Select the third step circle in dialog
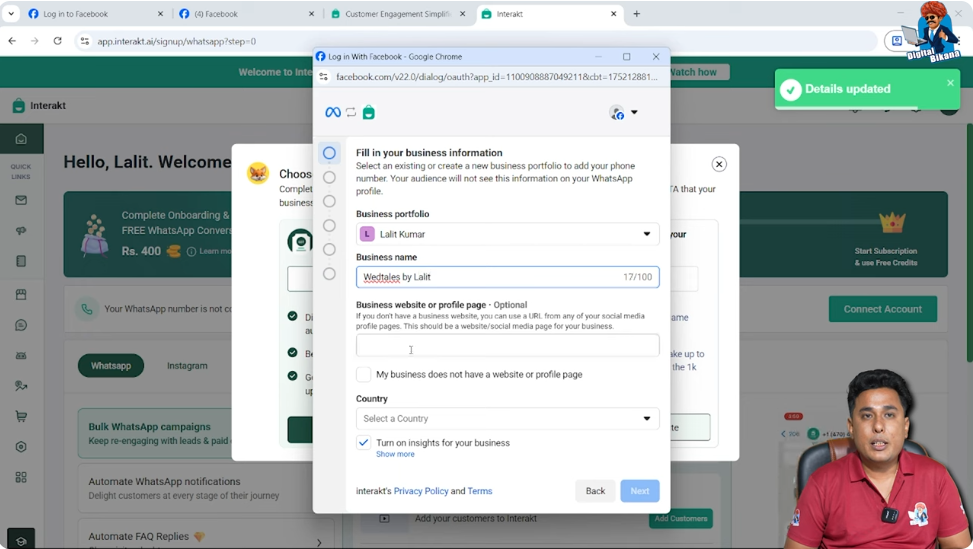The width and height of the screenshot is (973, 549). (330, 202)
